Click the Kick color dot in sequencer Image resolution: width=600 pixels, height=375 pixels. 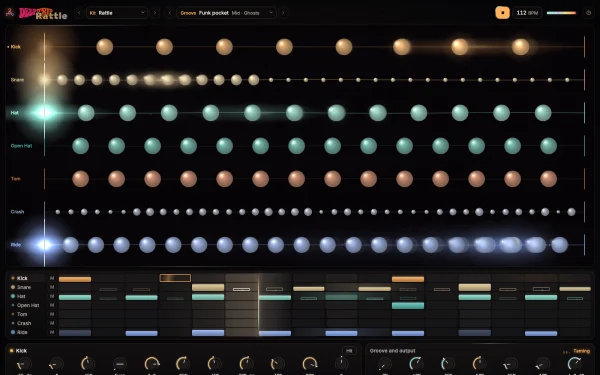click(x=13, y=278)
